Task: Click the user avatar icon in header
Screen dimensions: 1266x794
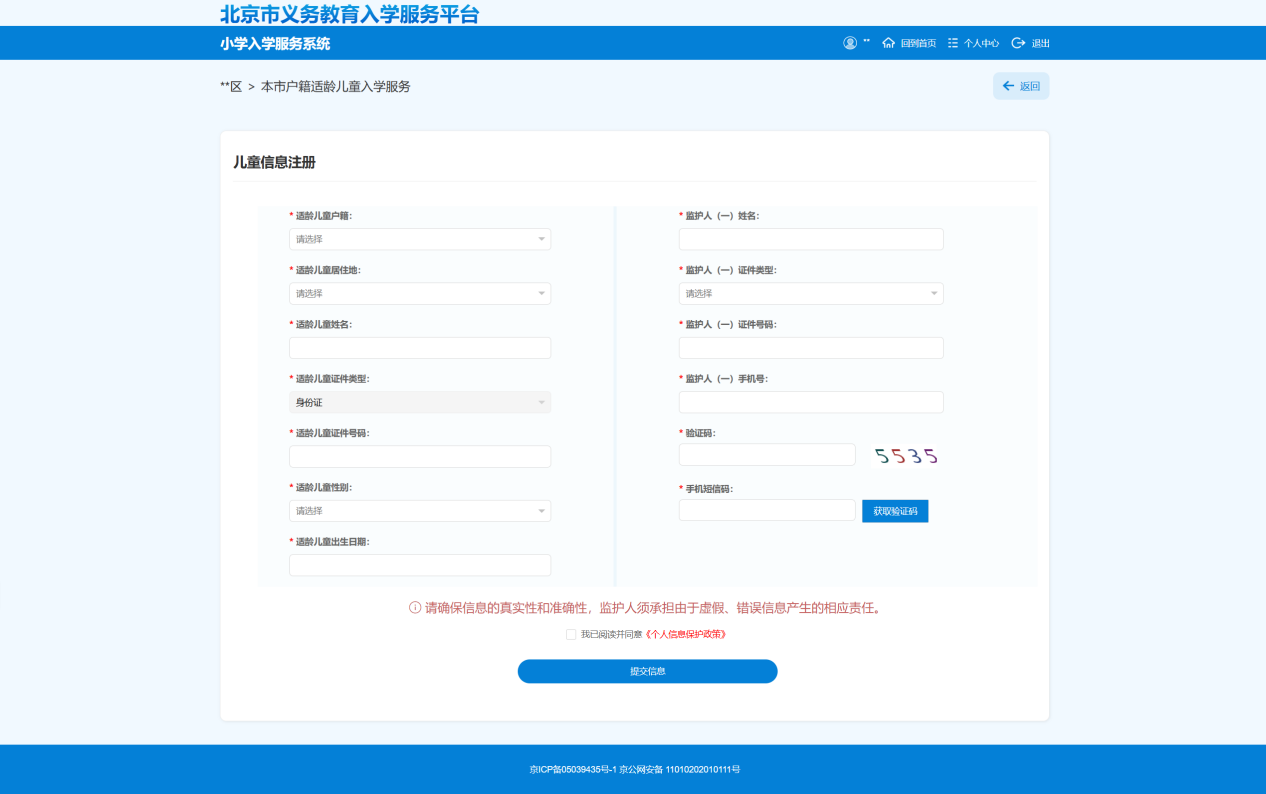Action: pyautogui.click(x=850, y=43)
